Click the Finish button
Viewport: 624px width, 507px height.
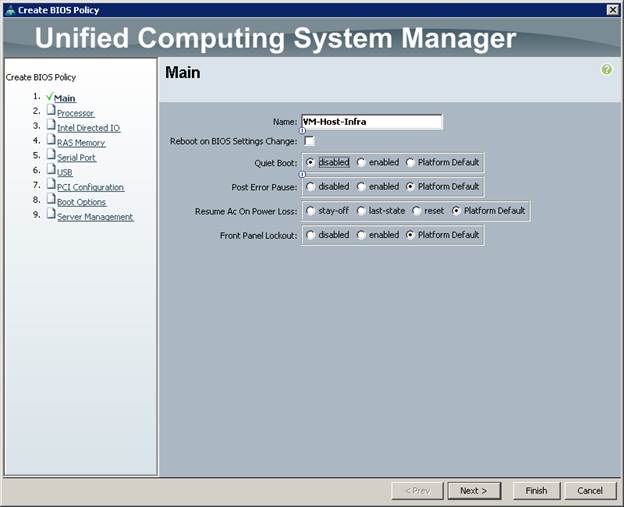click(x=536, y=491)
